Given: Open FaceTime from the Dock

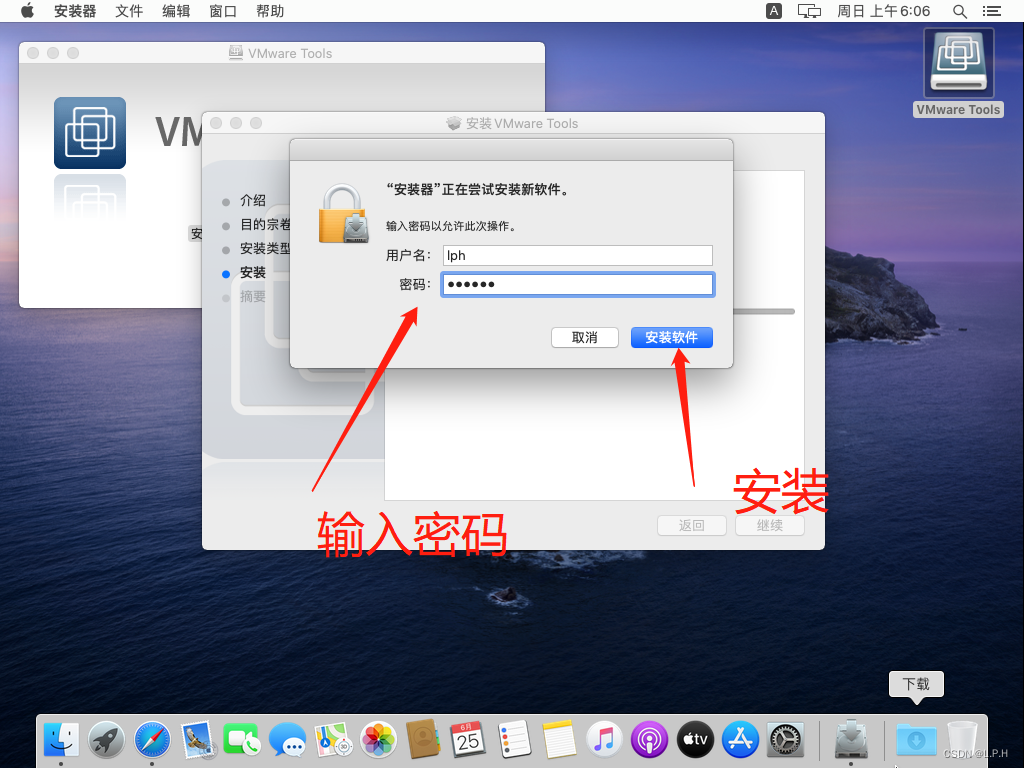Looking at the screenshot, I should click(242, 739).
